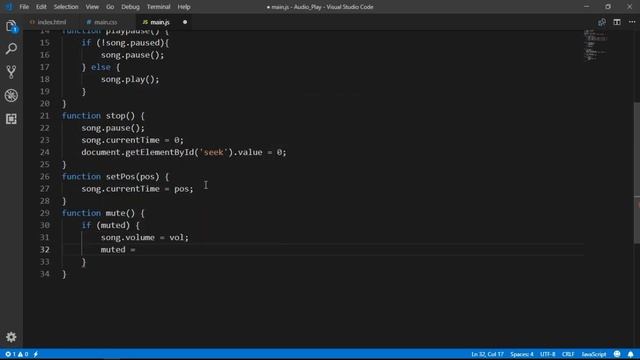The width and height of the screenshot is (640, 360).
Task: Click the minimap code overview
Action: tap(595, 45)
